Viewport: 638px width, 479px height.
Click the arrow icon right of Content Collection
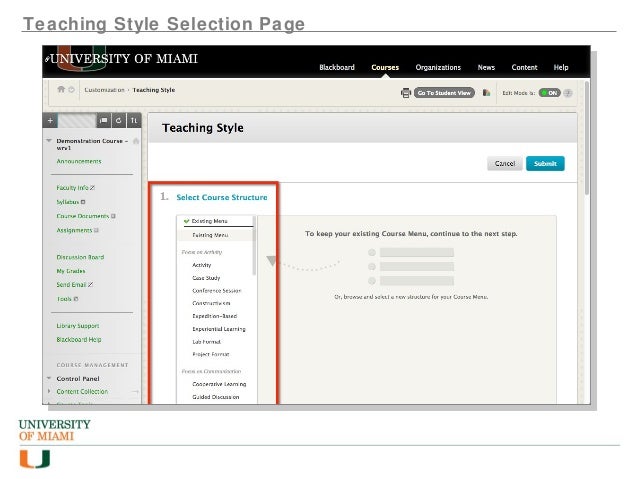(x=135, y=392)
